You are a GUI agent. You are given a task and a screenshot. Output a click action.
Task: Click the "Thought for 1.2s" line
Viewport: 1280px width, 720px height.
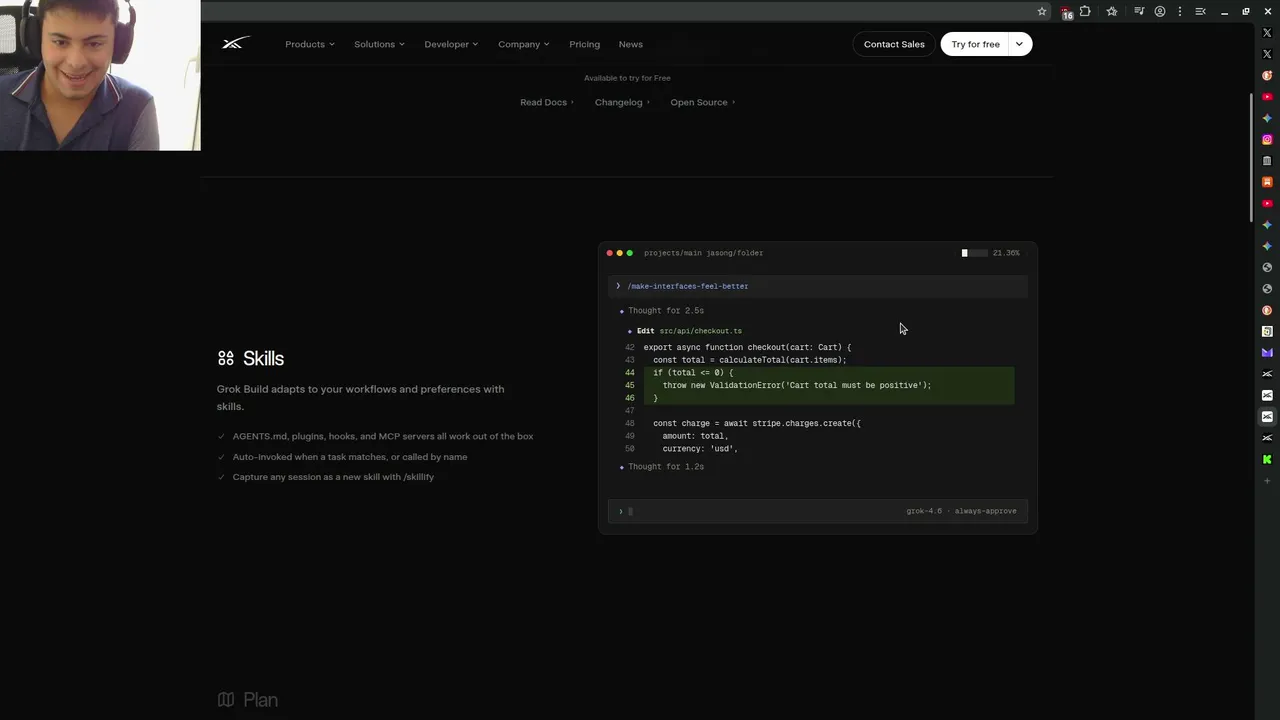point(665,467)
